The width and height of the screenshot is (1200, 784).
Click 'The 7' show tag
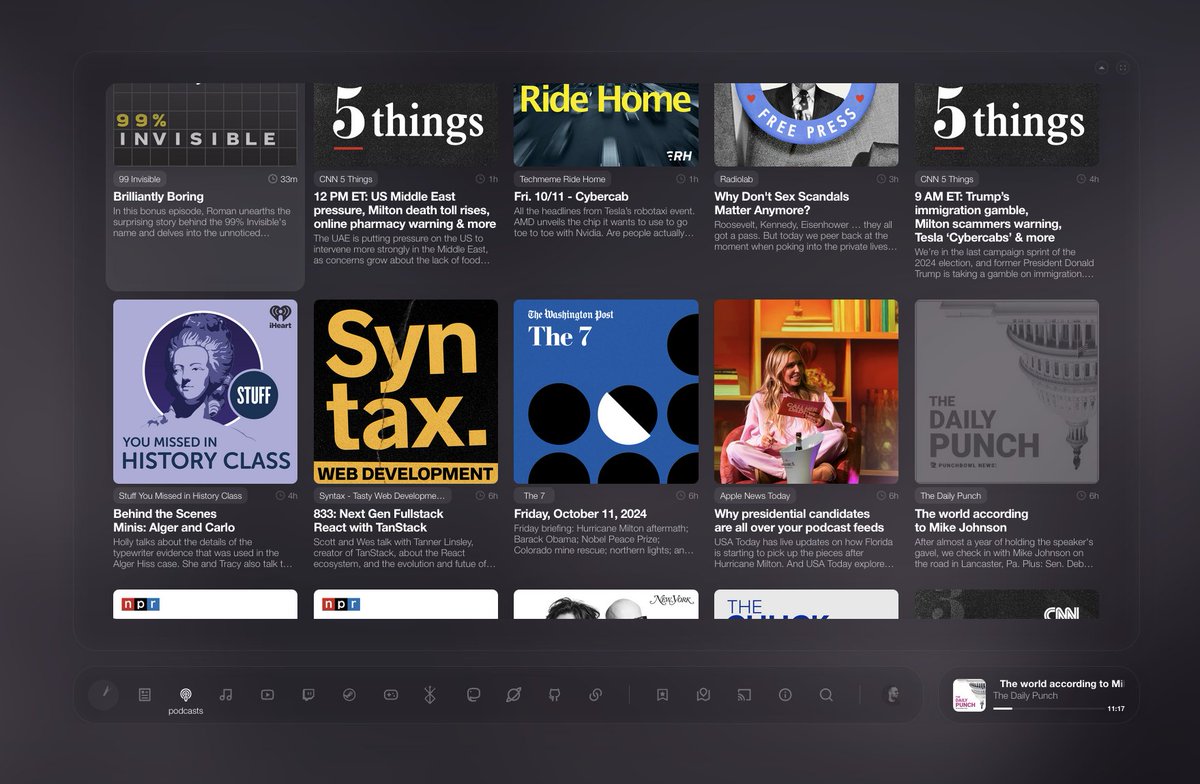tap(534, 496)
